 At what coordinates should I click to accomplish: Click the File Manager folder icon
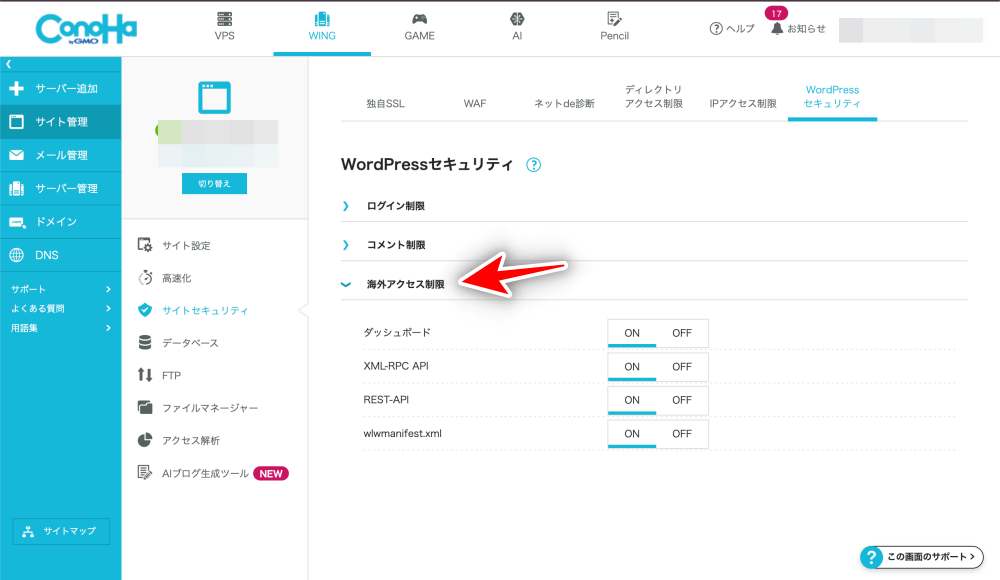pyautogui.click(x=145, y=408)
